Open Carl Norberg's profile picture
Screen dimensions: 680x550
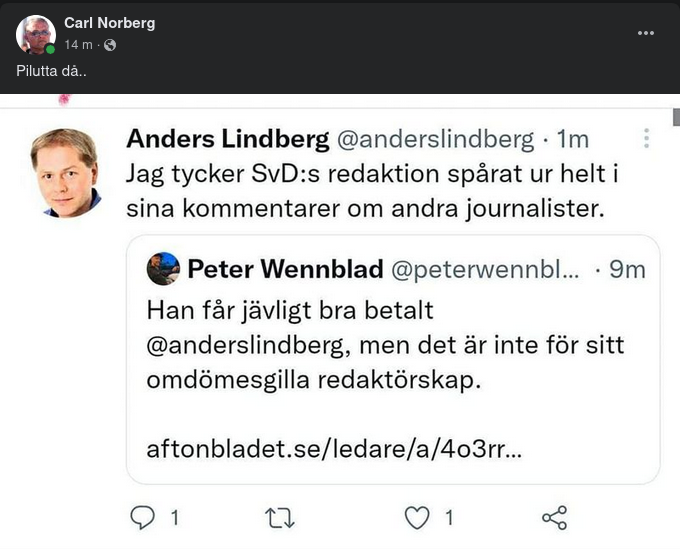(36, 34)
